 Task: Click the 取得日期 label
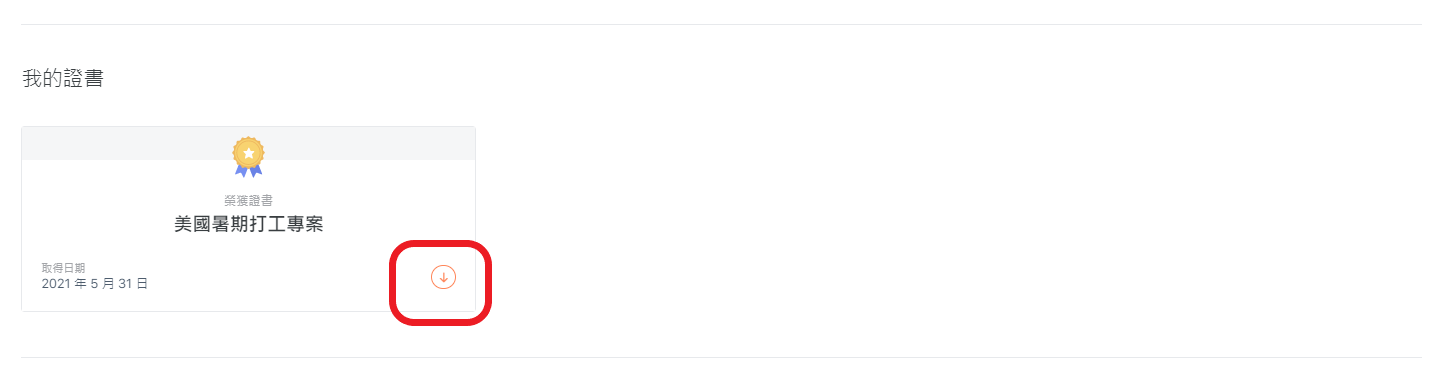point(63,268)
